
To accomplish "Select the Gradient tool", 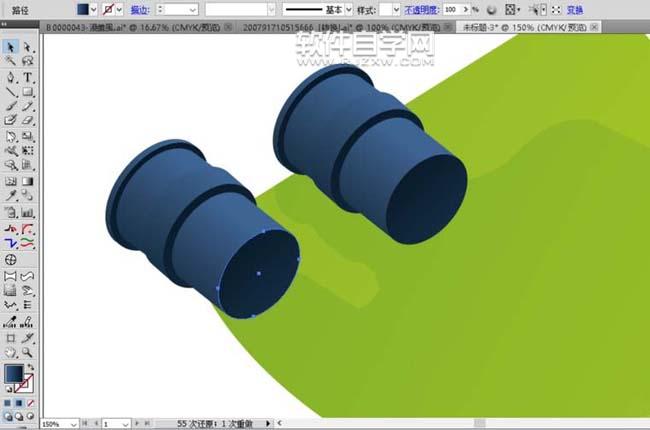I will 27,181.
